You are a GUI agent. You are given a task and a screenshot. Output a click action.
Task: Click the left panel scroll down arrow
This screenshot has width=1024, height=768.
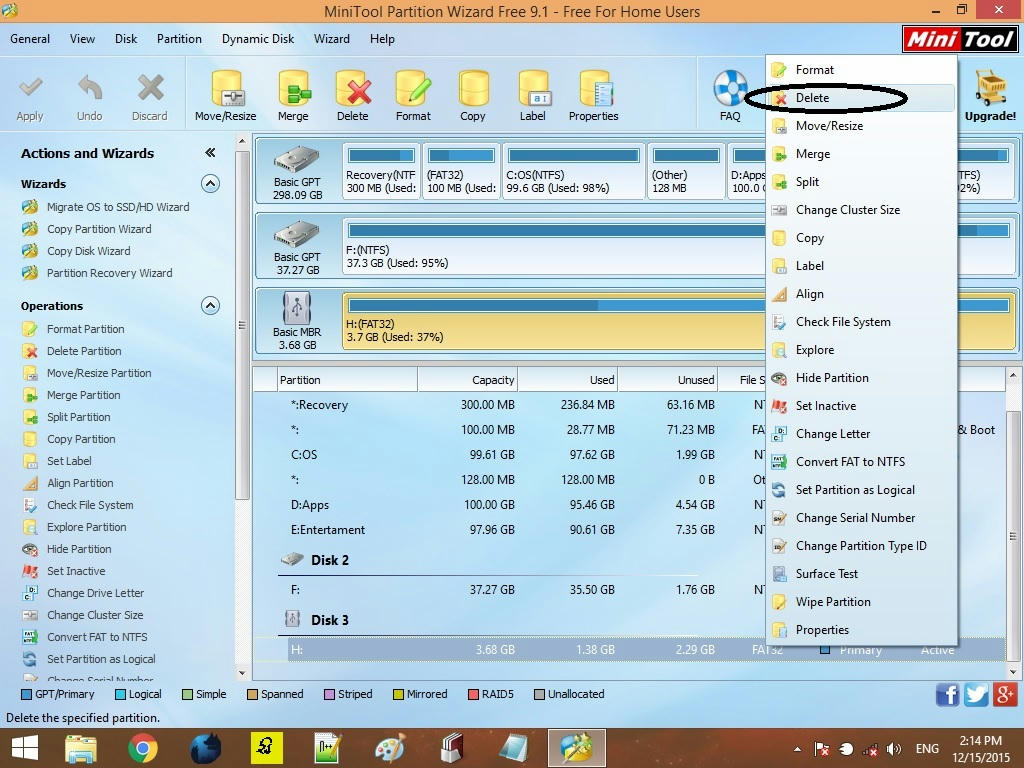tap(242, 673)
